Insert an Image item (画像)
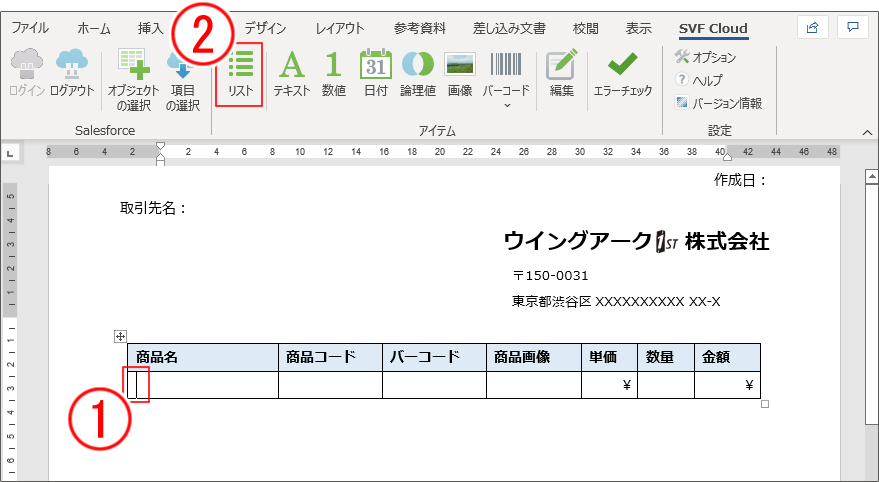The image size is (879, 482). click(460, 73)
